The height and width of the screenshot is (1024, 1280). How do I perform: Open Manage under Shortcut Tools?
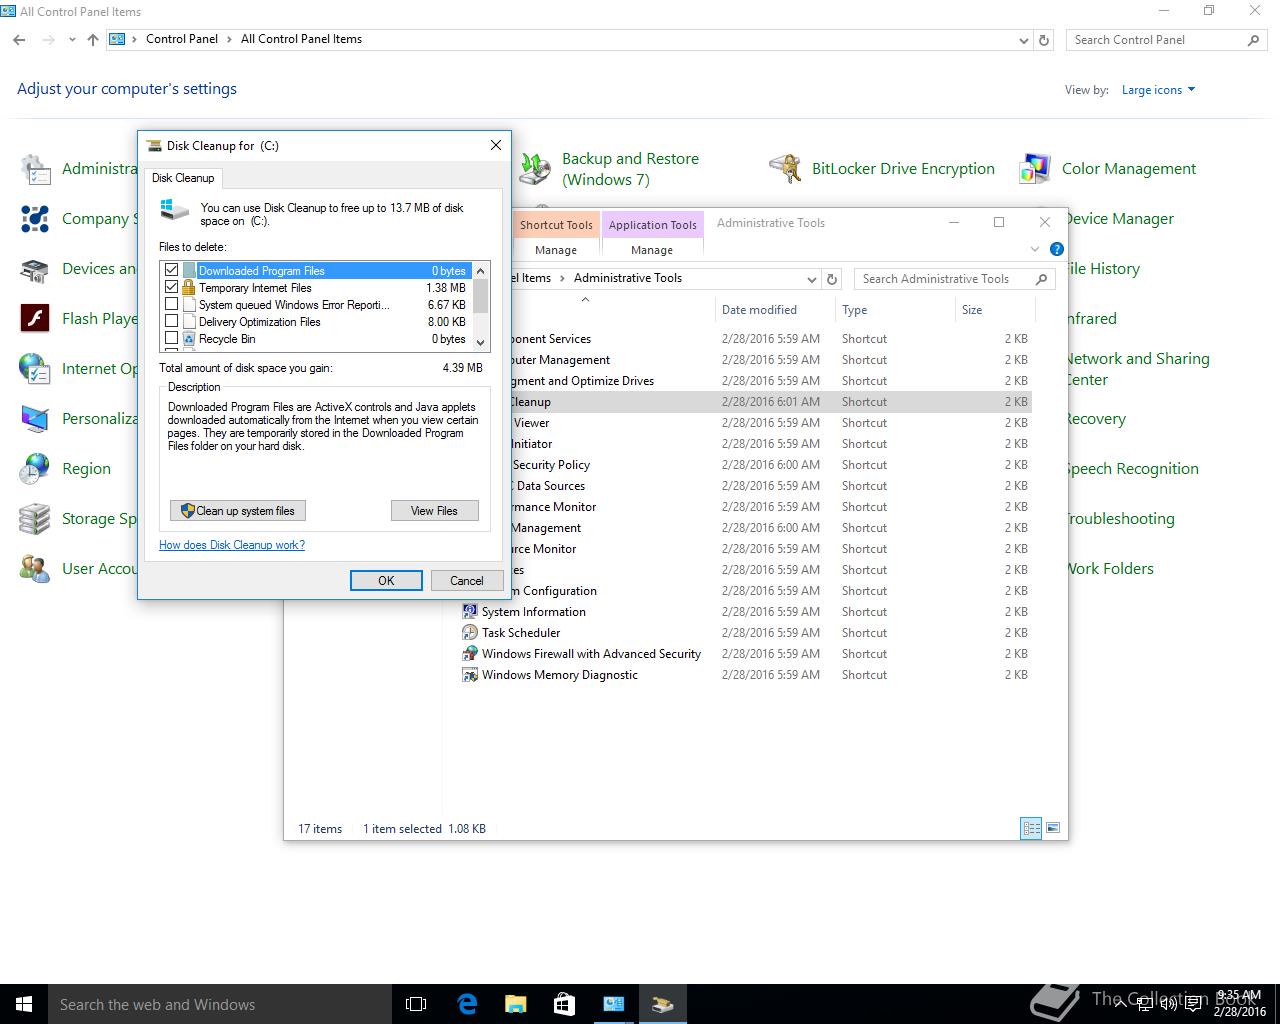[556, 250]
